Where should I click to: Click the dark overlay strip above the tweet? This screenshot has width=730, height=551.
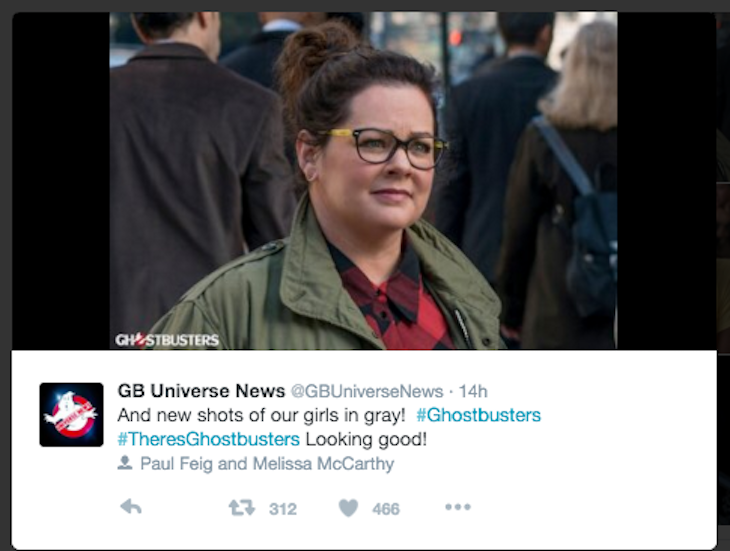(x=365, y=6)
